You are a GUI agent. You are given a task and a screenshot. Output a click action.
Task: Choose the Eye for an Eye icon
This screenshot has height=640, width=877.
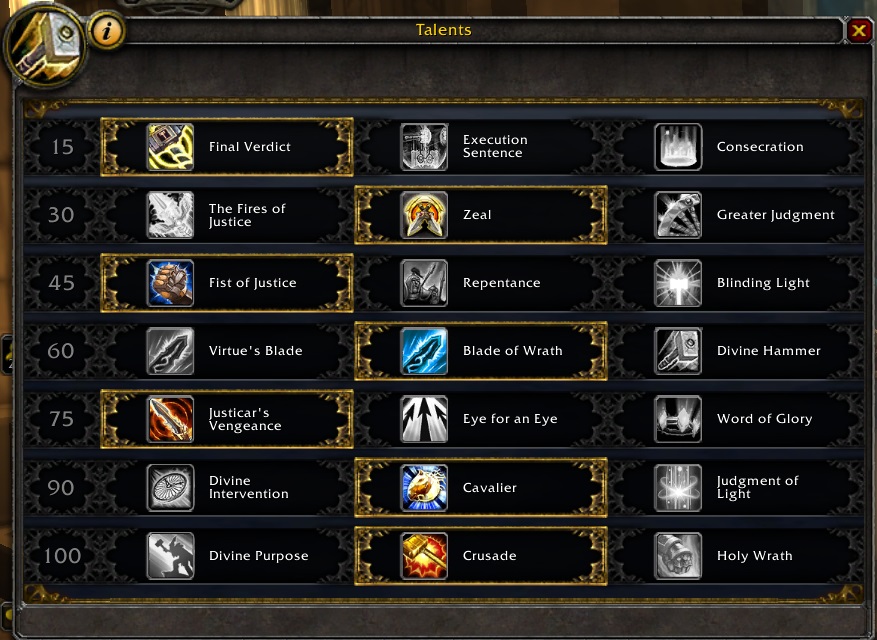point(424,419)
